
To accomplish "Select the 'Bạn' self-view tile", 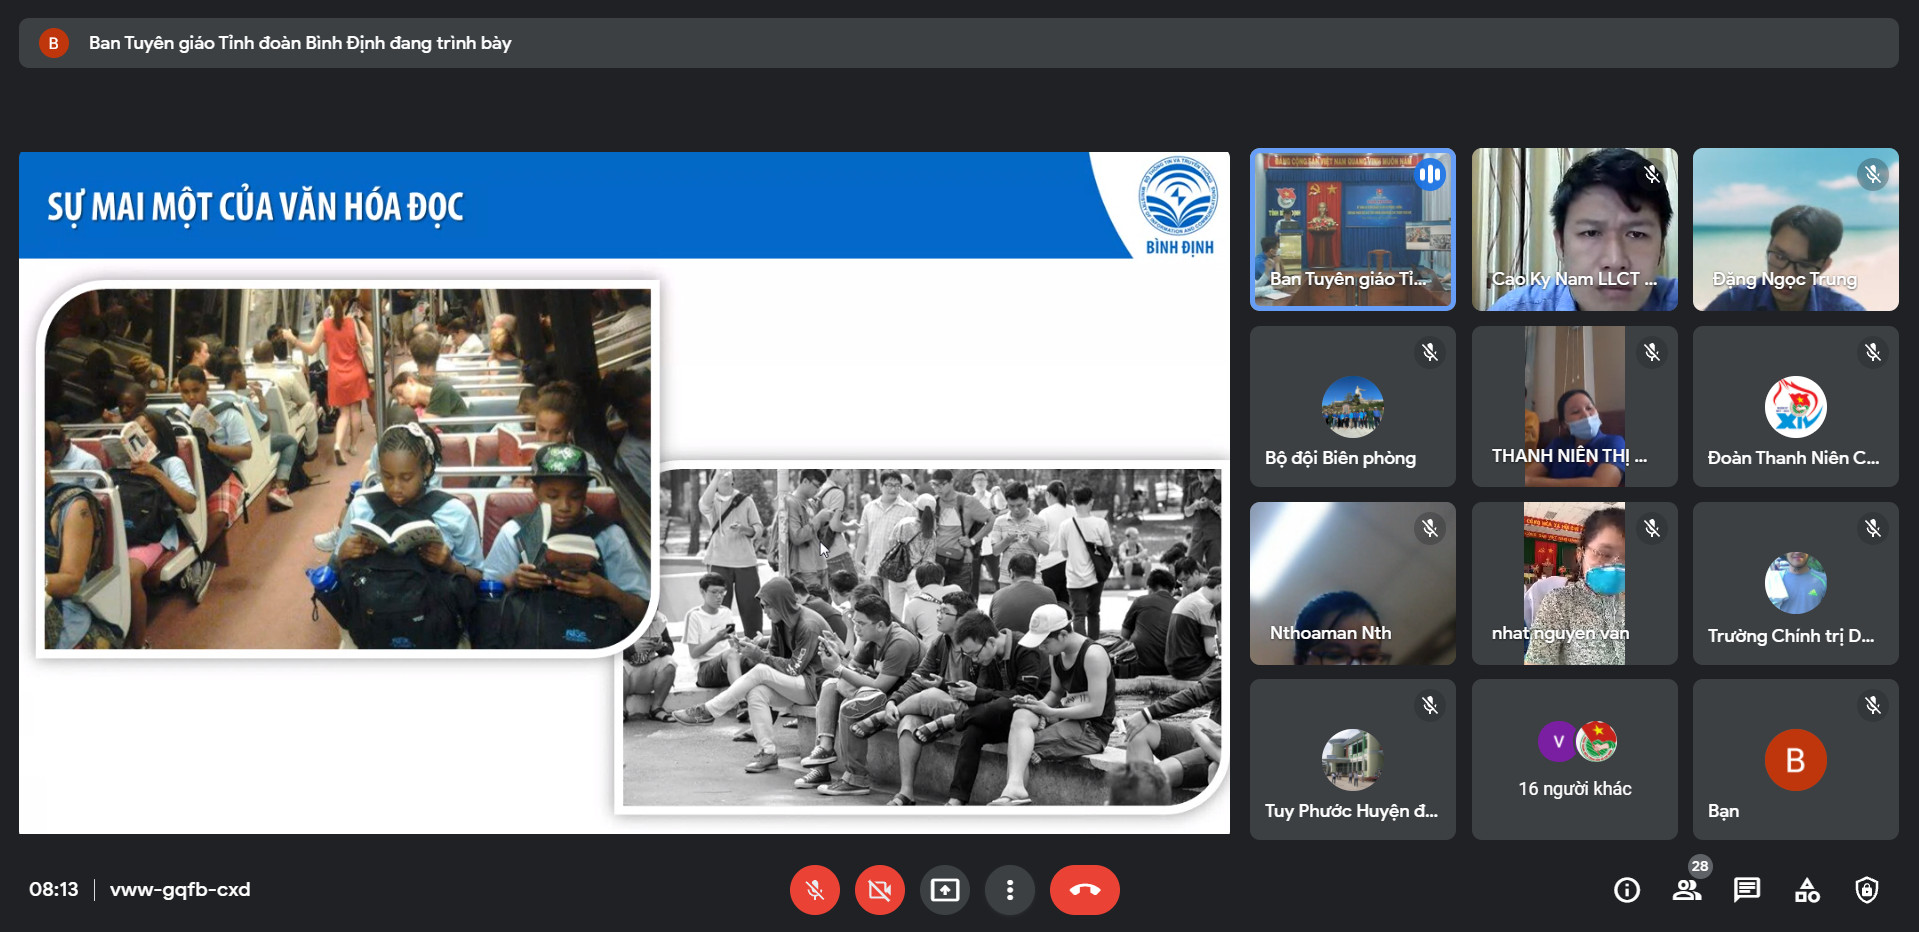I will [x=1795, y=760].
